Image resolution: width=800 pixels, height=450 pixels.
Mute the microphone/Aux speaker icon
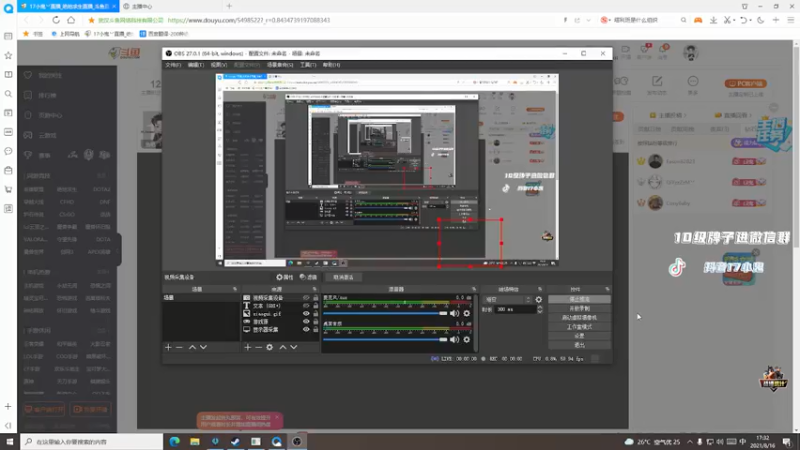pyautogui.click(x=454, y=313)
